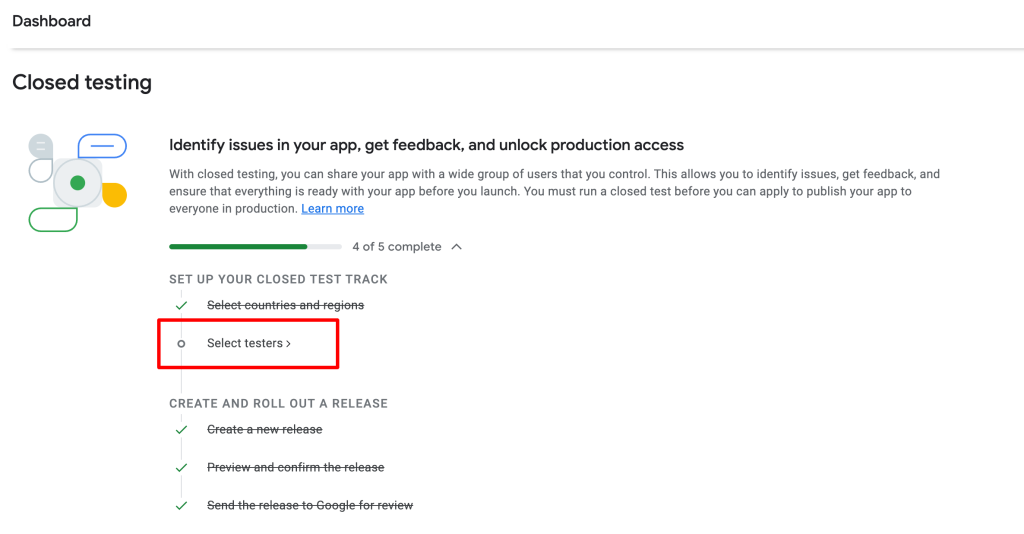Image resolution: width=1024 pixels, height=534 pixels.
Task: Click the Closed testing illustration graphic
Action: (x=78, y=183)
